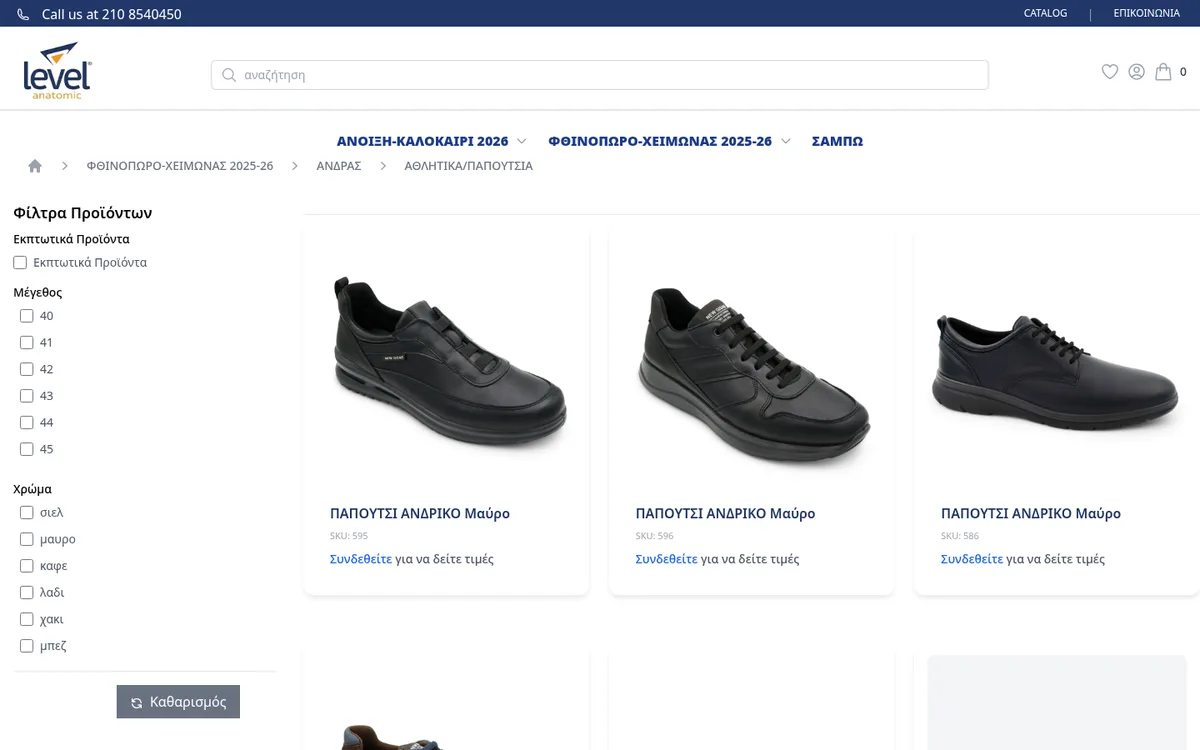Viewport: 1200px width, 750px height.
Task: Select the μαυρο color filter
Action: (x=27, y=539)
